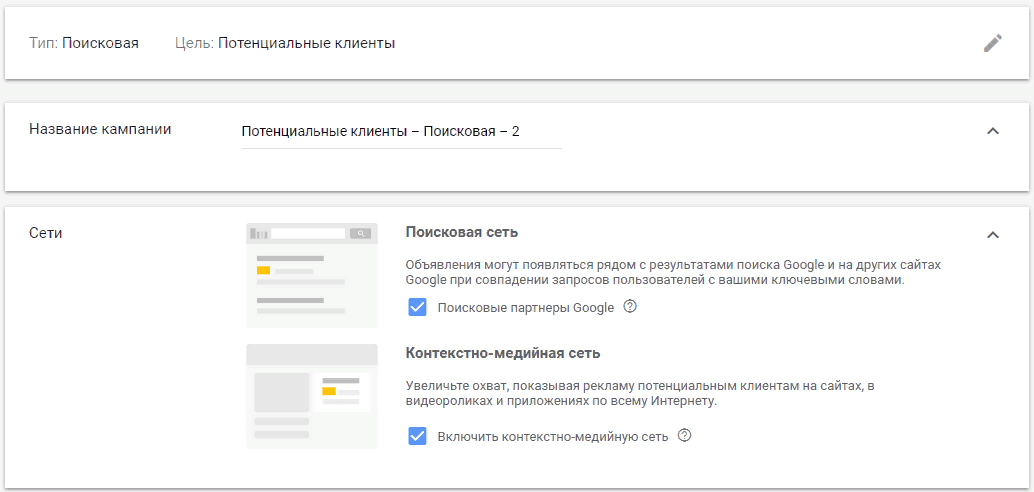Screen dimensions: 1034x492
Task: Click the Поисковые партнеры Google label text
Action: click(525, 308)
